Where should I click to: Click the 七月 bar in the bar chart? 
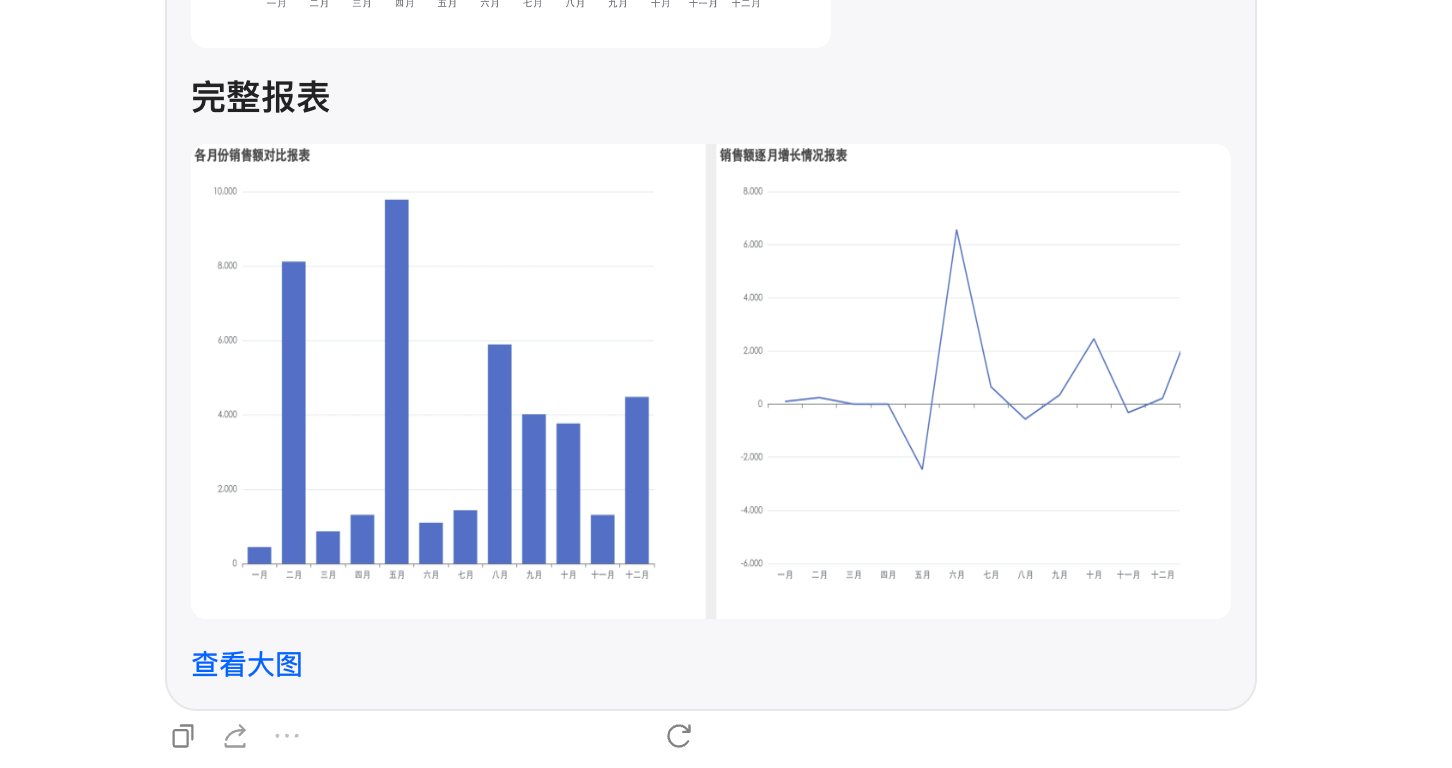pyautogui.click(x=465, y=537)
